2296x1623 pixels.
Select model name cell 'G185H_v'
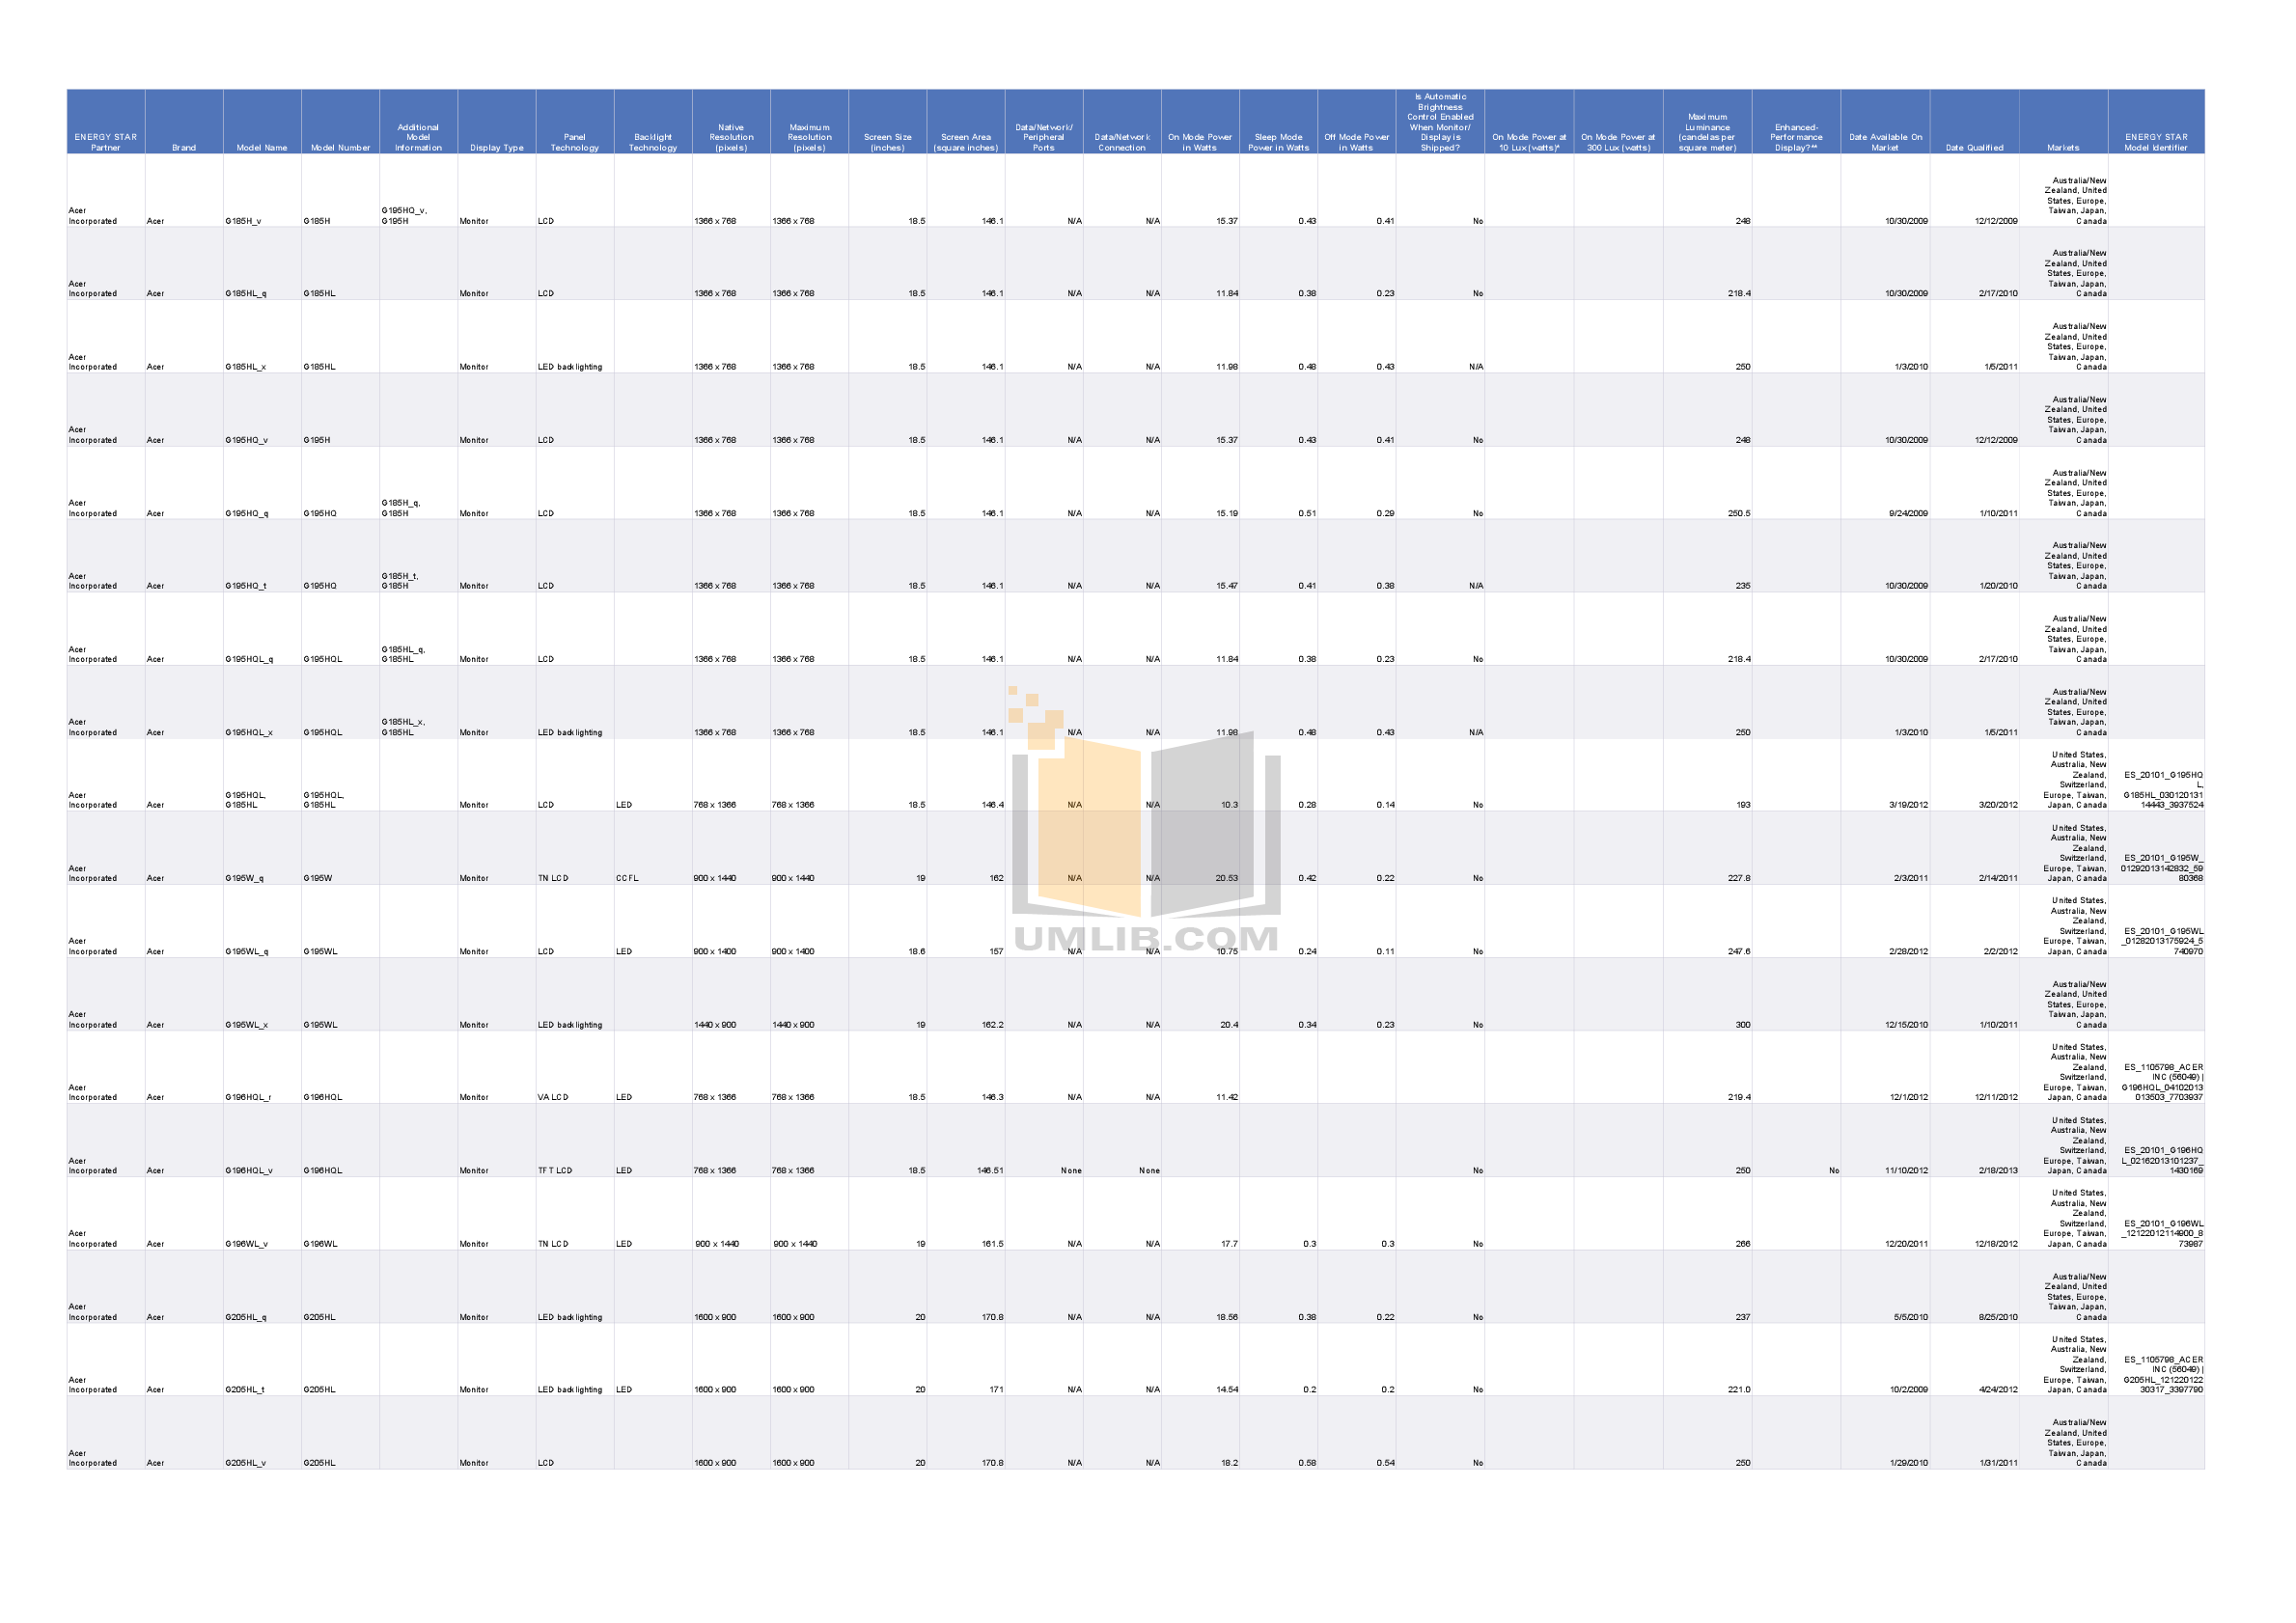point(244,221)
